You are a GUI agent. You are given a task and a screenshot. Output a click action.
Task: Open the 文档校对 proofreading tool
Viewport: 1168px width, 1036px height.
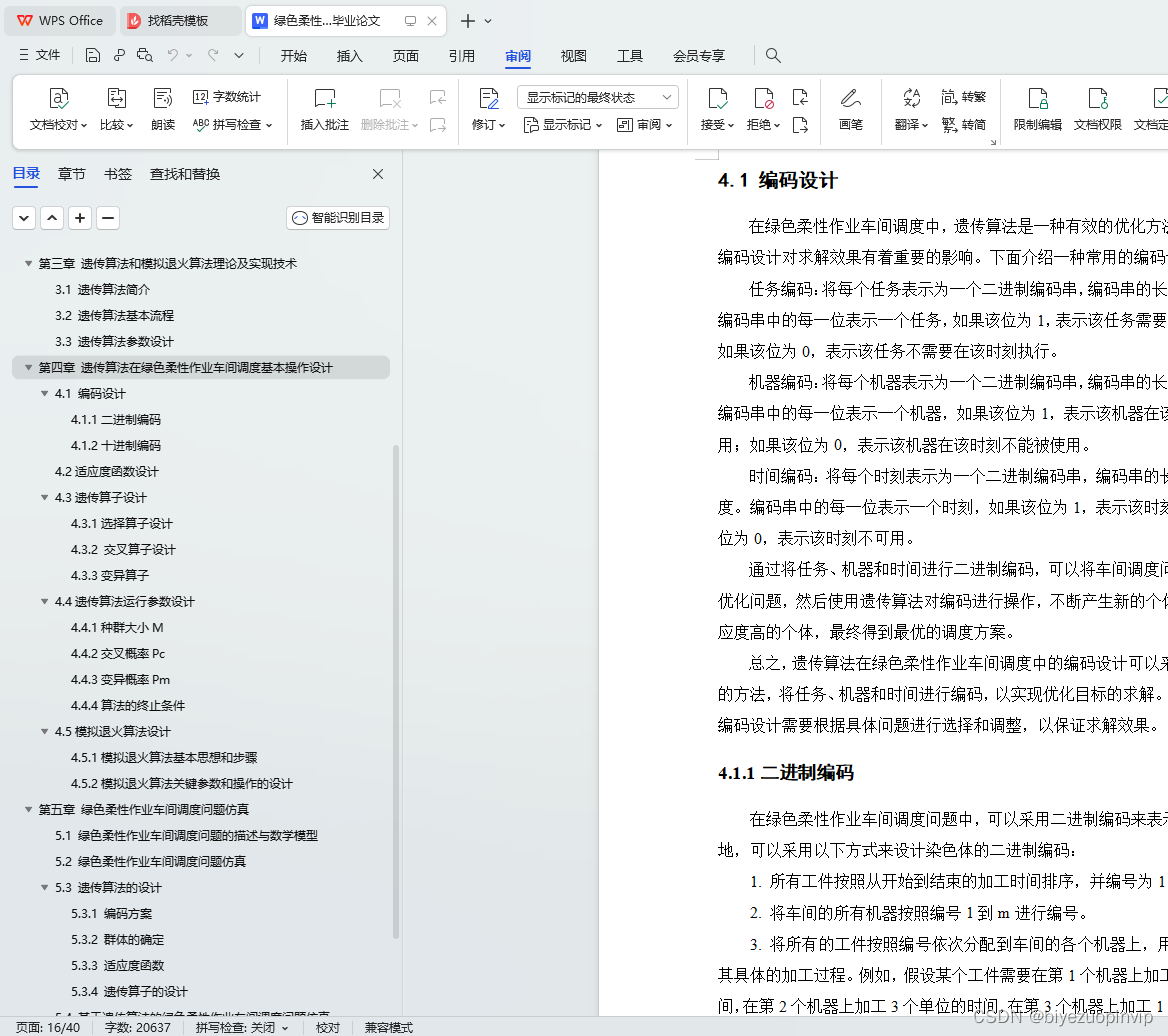tap(58, 109)
